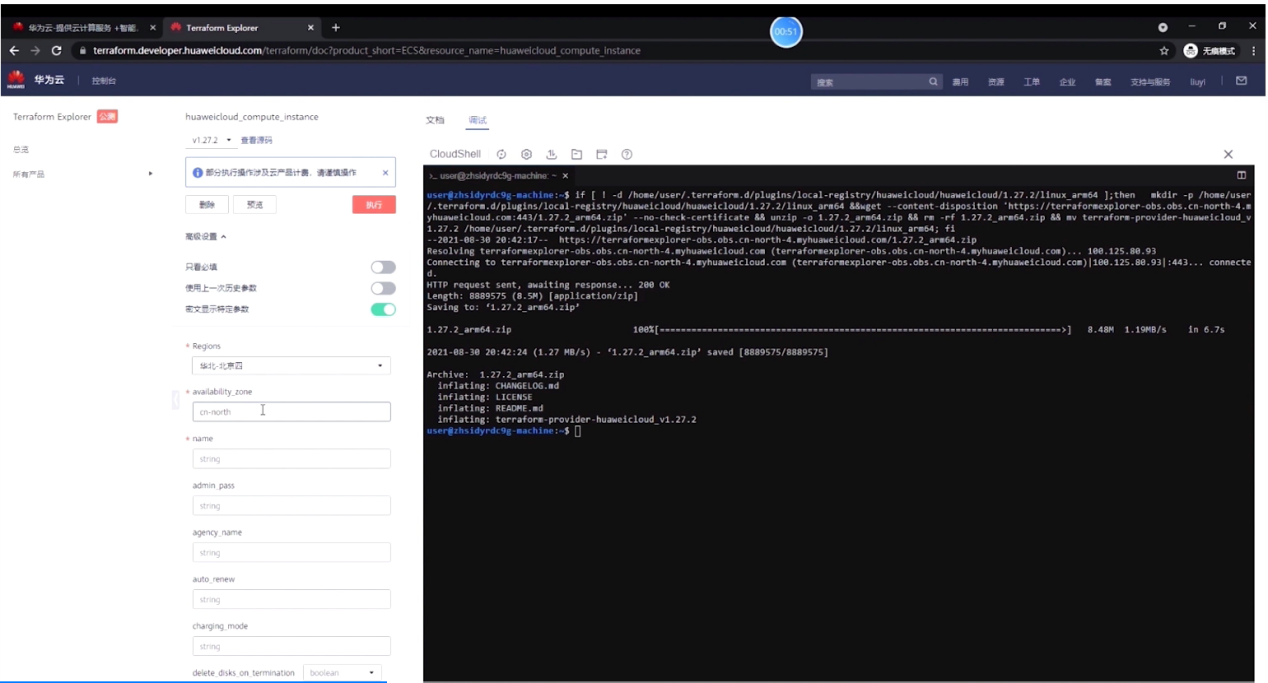Click the header search magnifier icon
The image size is (1268, 683).
934,81
